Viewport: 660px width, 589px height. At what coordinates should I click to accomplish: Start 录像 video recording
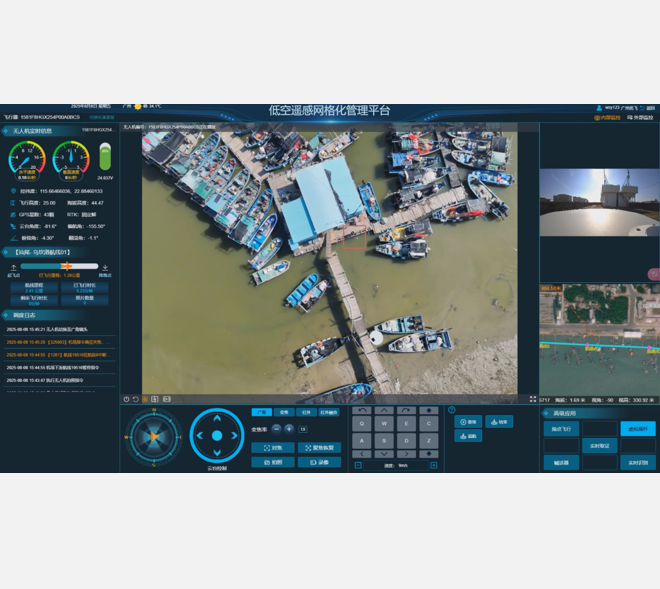319,462
